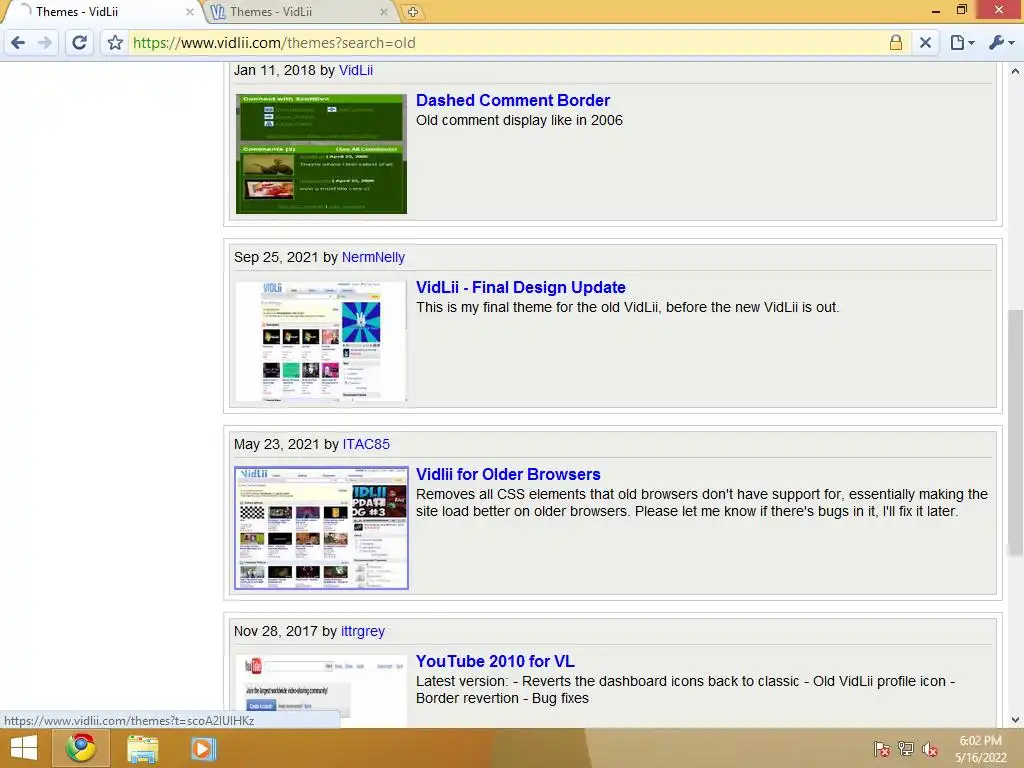Go back with the browser back arrow
Screen dimensions: 1024x768
(x=18, y=43)
